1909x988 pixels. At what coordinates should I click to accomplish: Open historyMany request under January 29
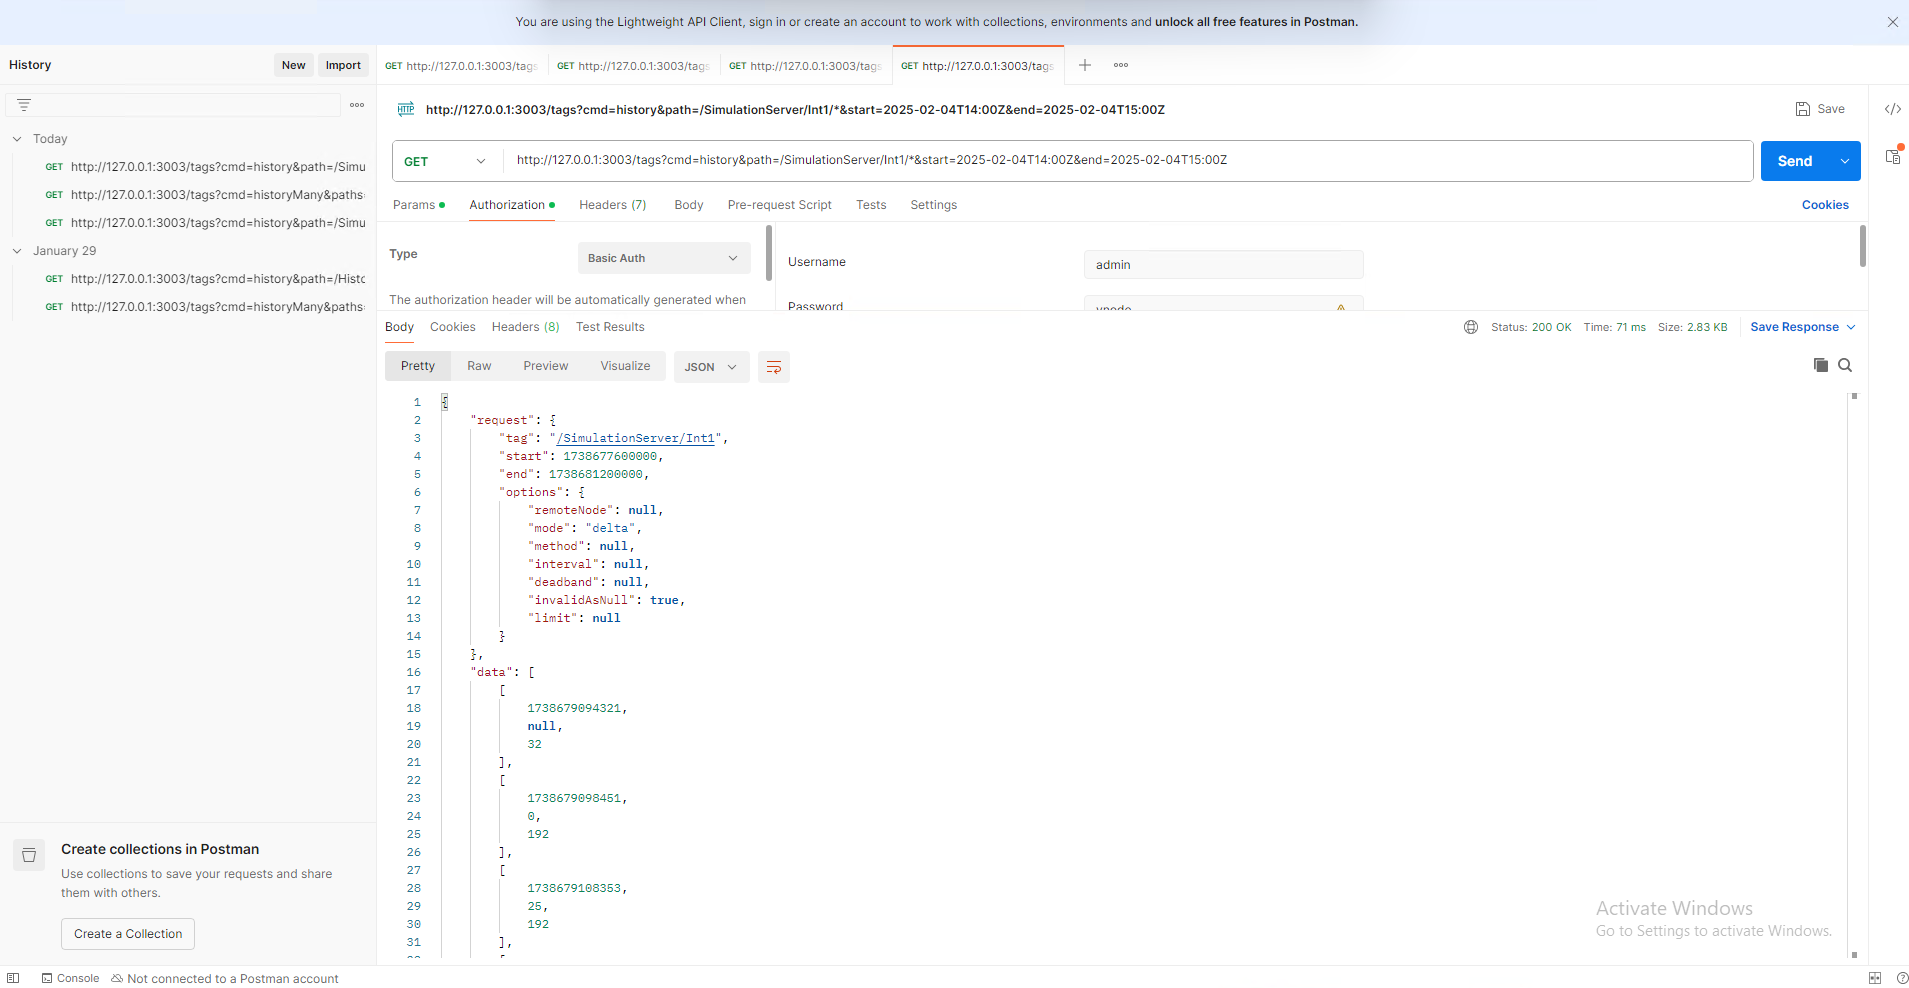(205, 307)
